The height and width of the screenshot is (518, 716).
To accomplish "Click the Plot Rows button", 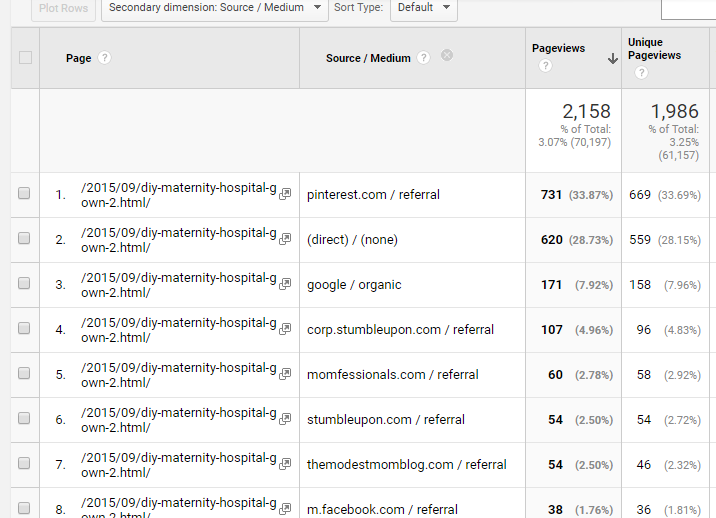I will point(64,8).
